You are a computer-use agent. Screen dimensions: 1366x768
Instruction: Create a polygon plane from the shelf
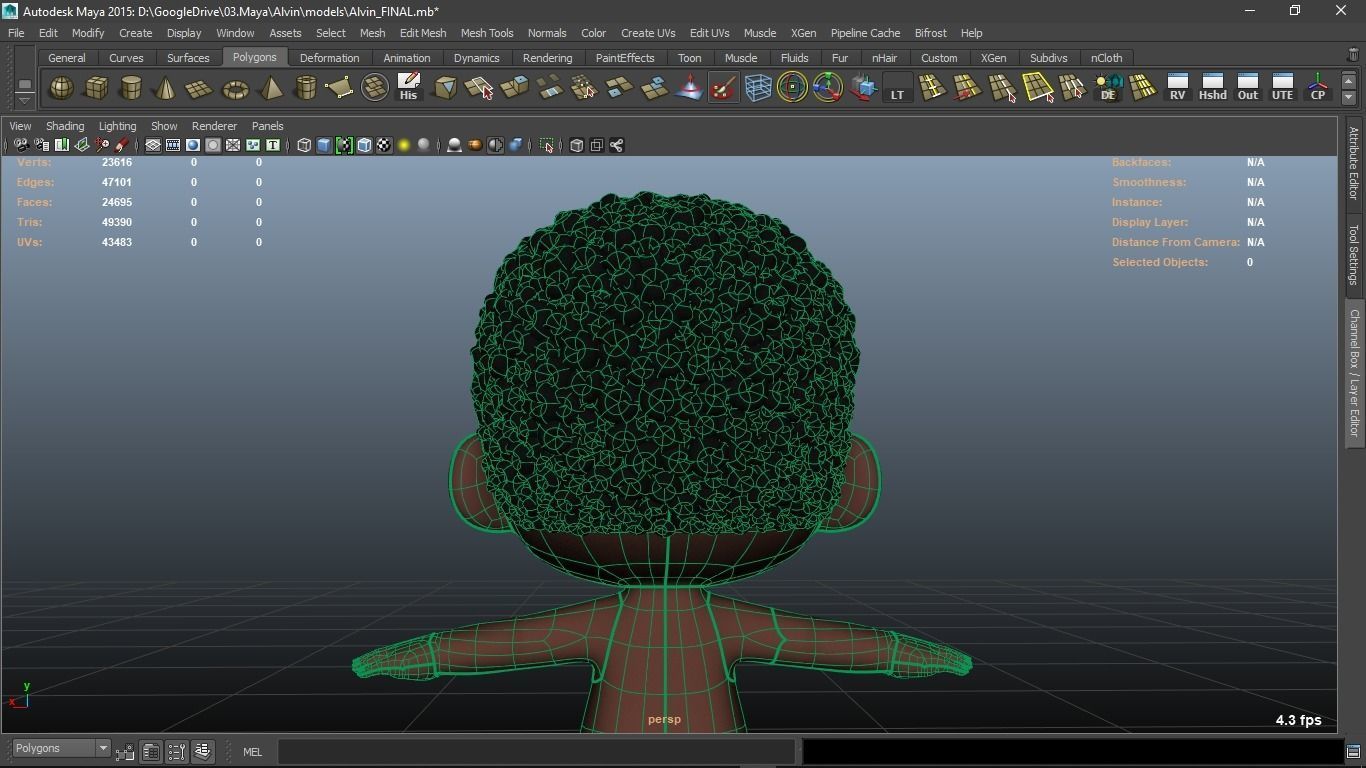200,88
